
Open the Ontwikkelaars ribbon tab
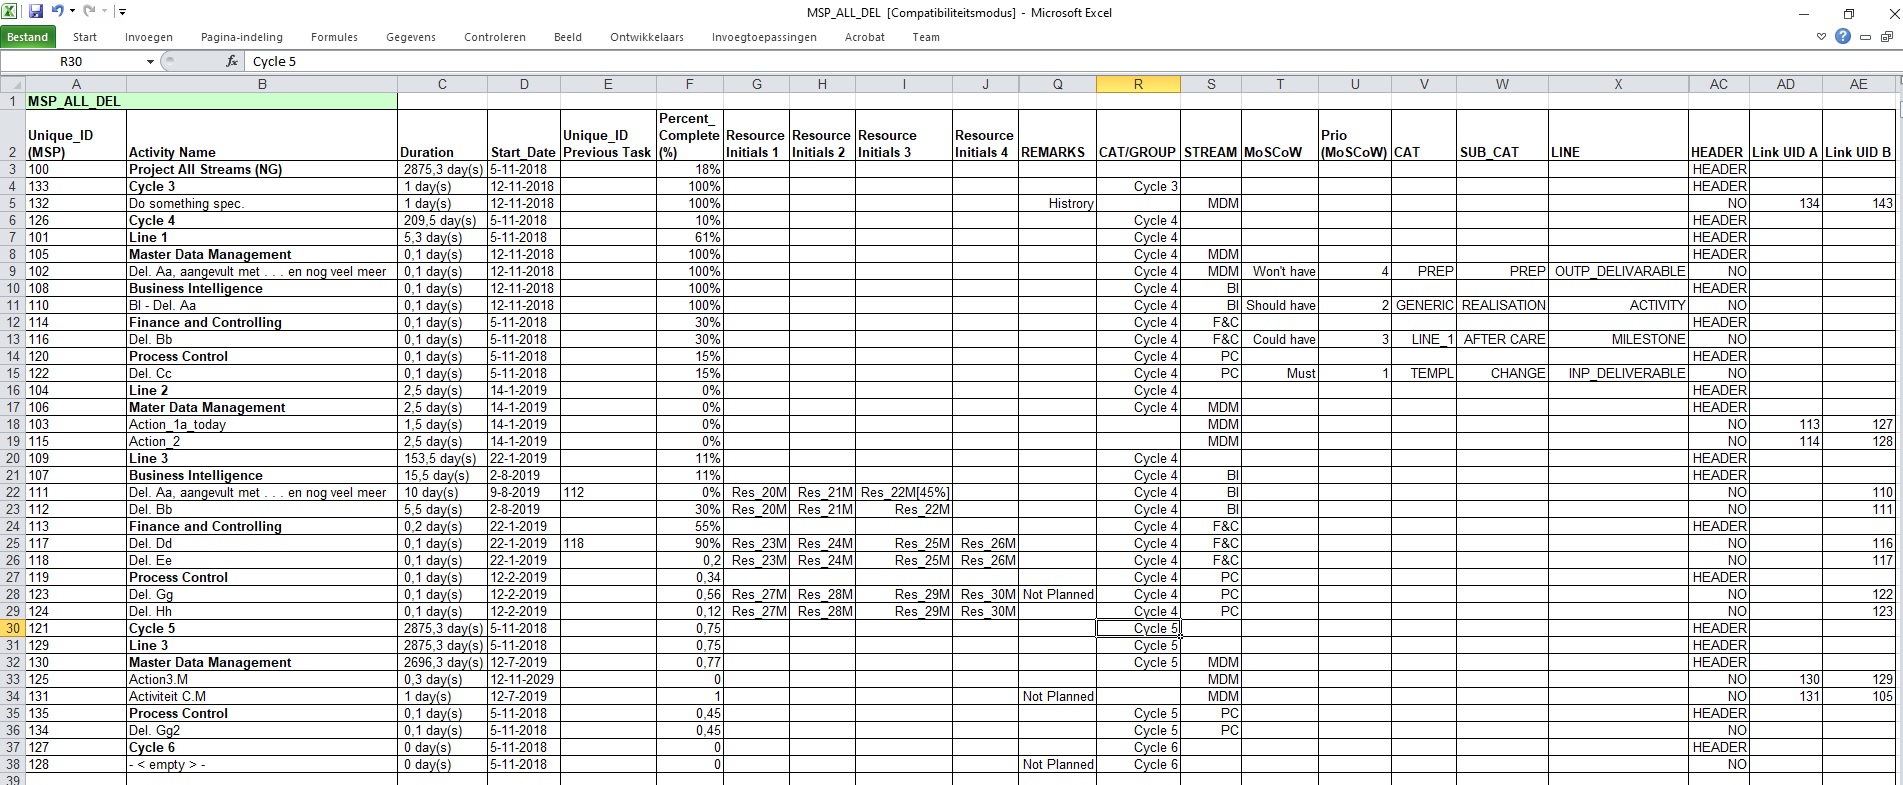pos(646,37)
